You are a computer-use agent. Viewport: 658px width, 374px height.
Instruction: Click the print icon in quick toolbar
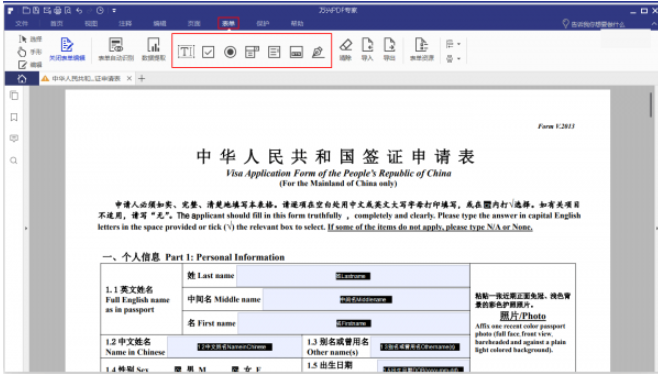pos(57,10)
